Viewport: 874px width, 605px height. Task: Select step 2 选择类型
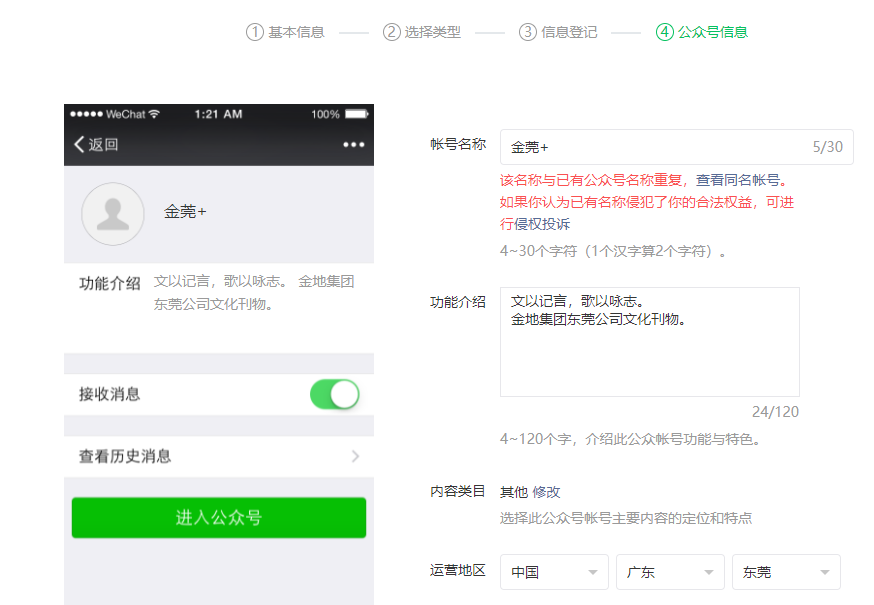click(x=422, y=32)
